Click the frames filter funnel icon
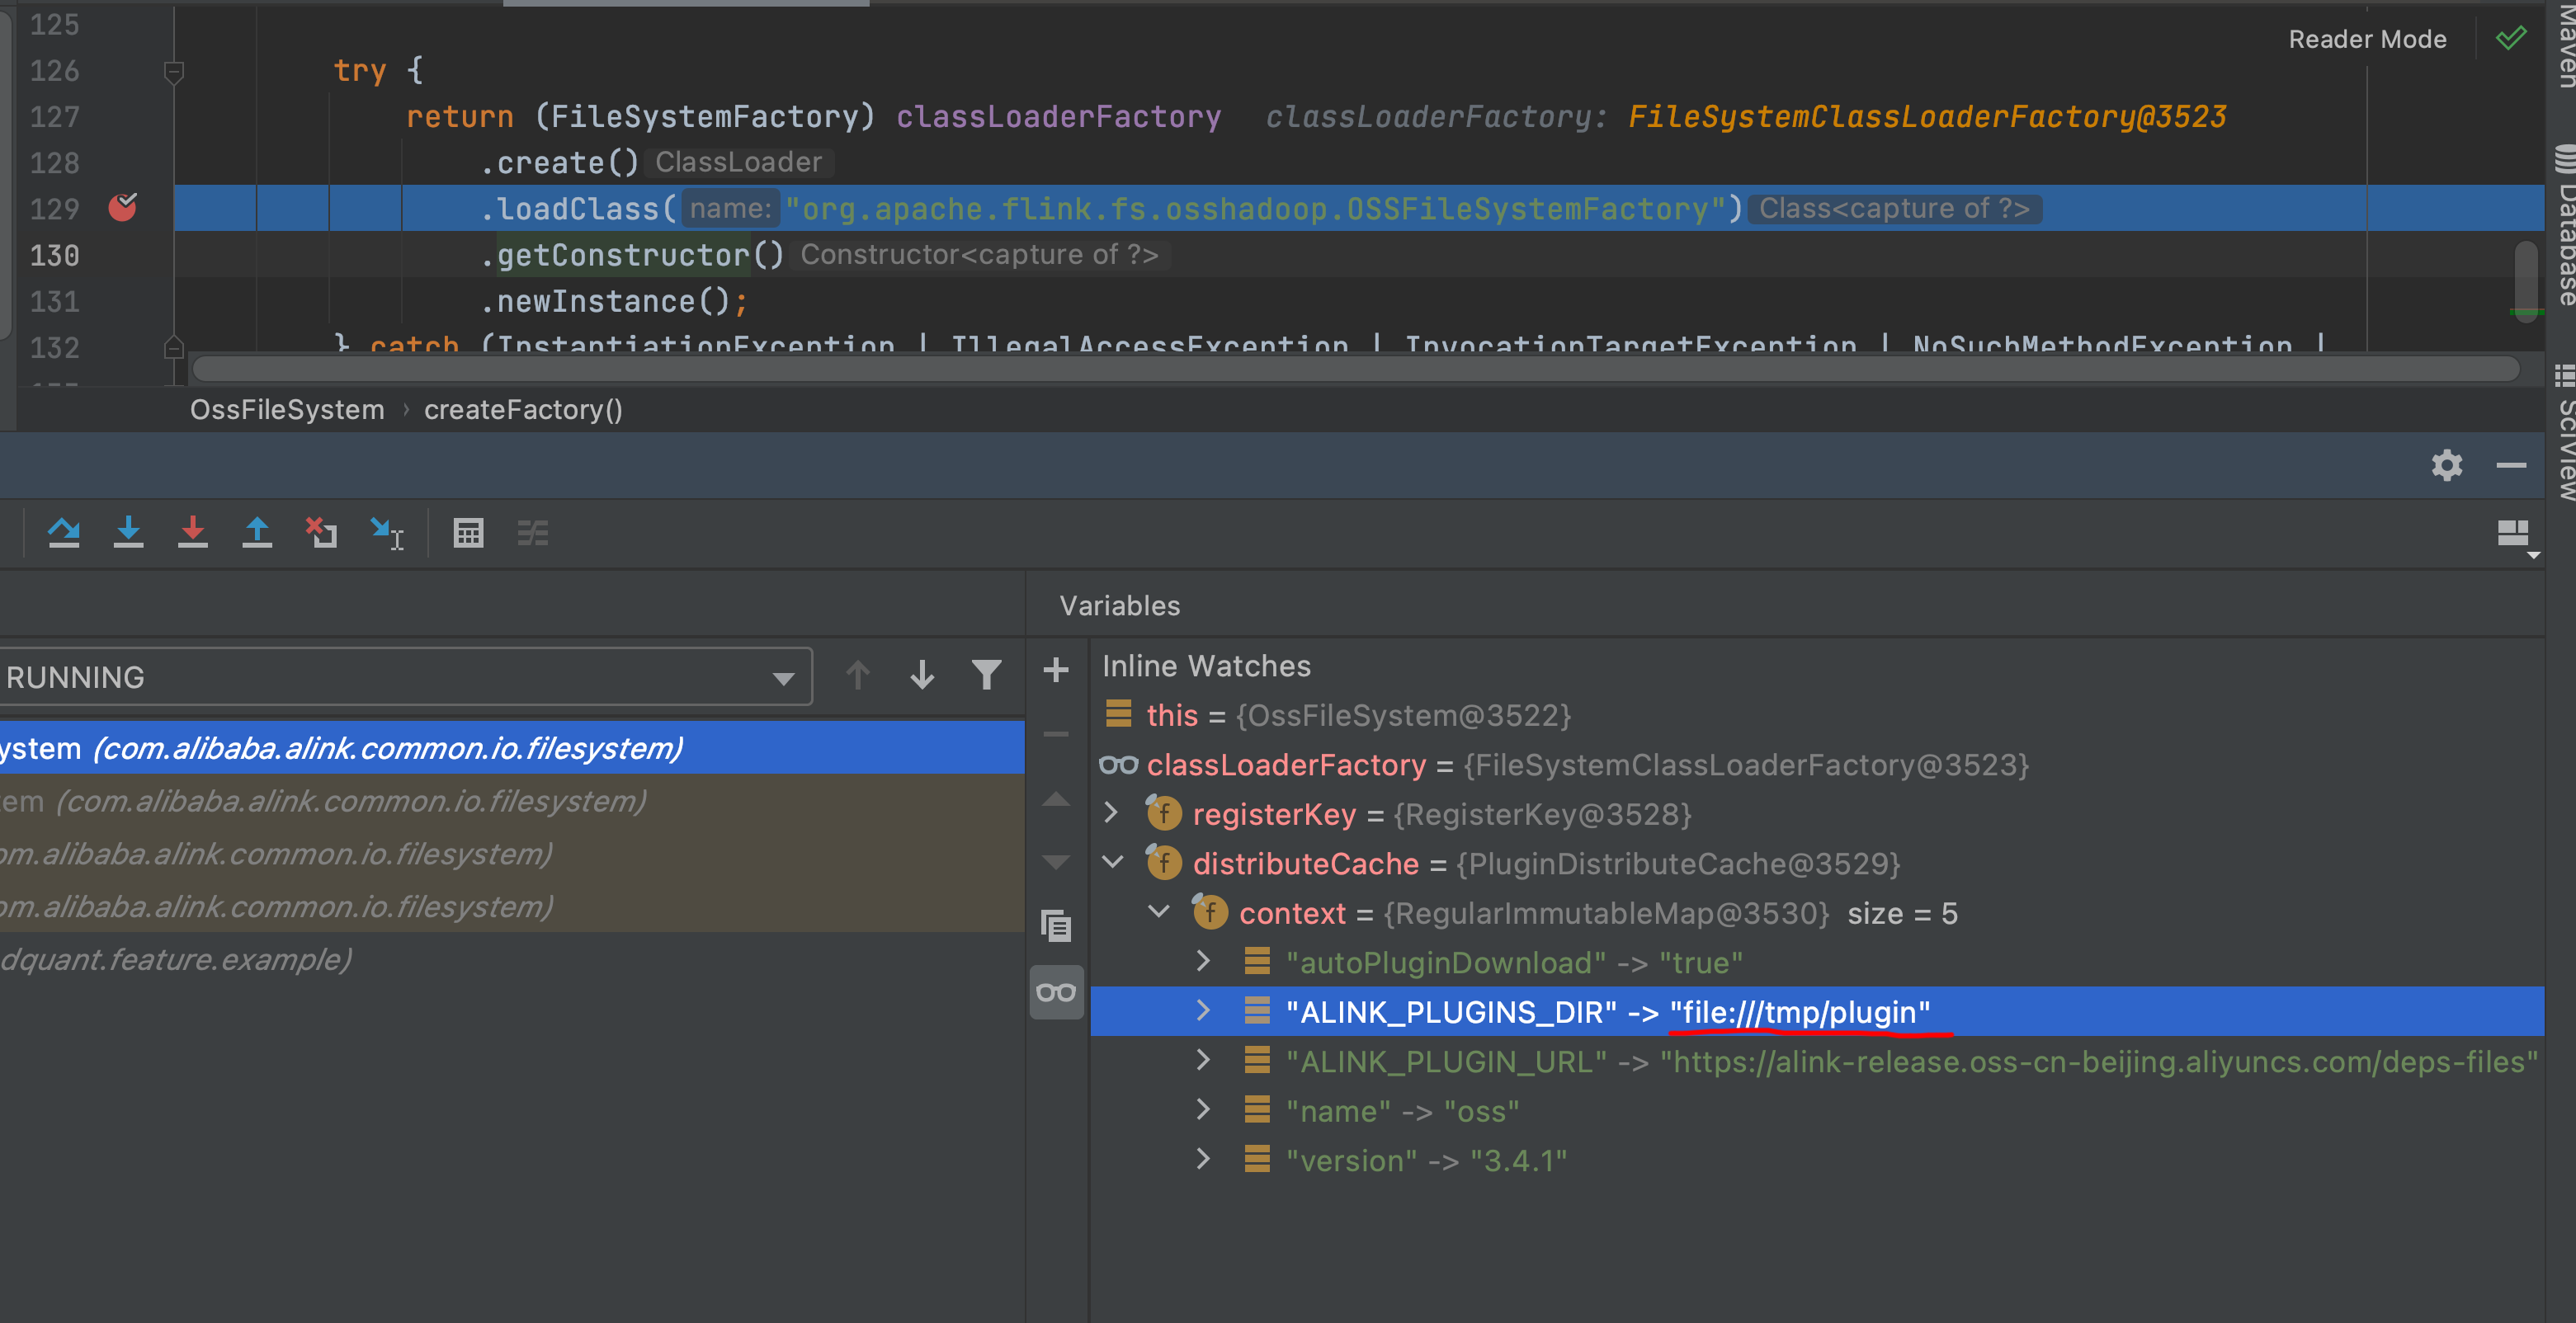2576x1323 pixels. [x=987, y=675]
